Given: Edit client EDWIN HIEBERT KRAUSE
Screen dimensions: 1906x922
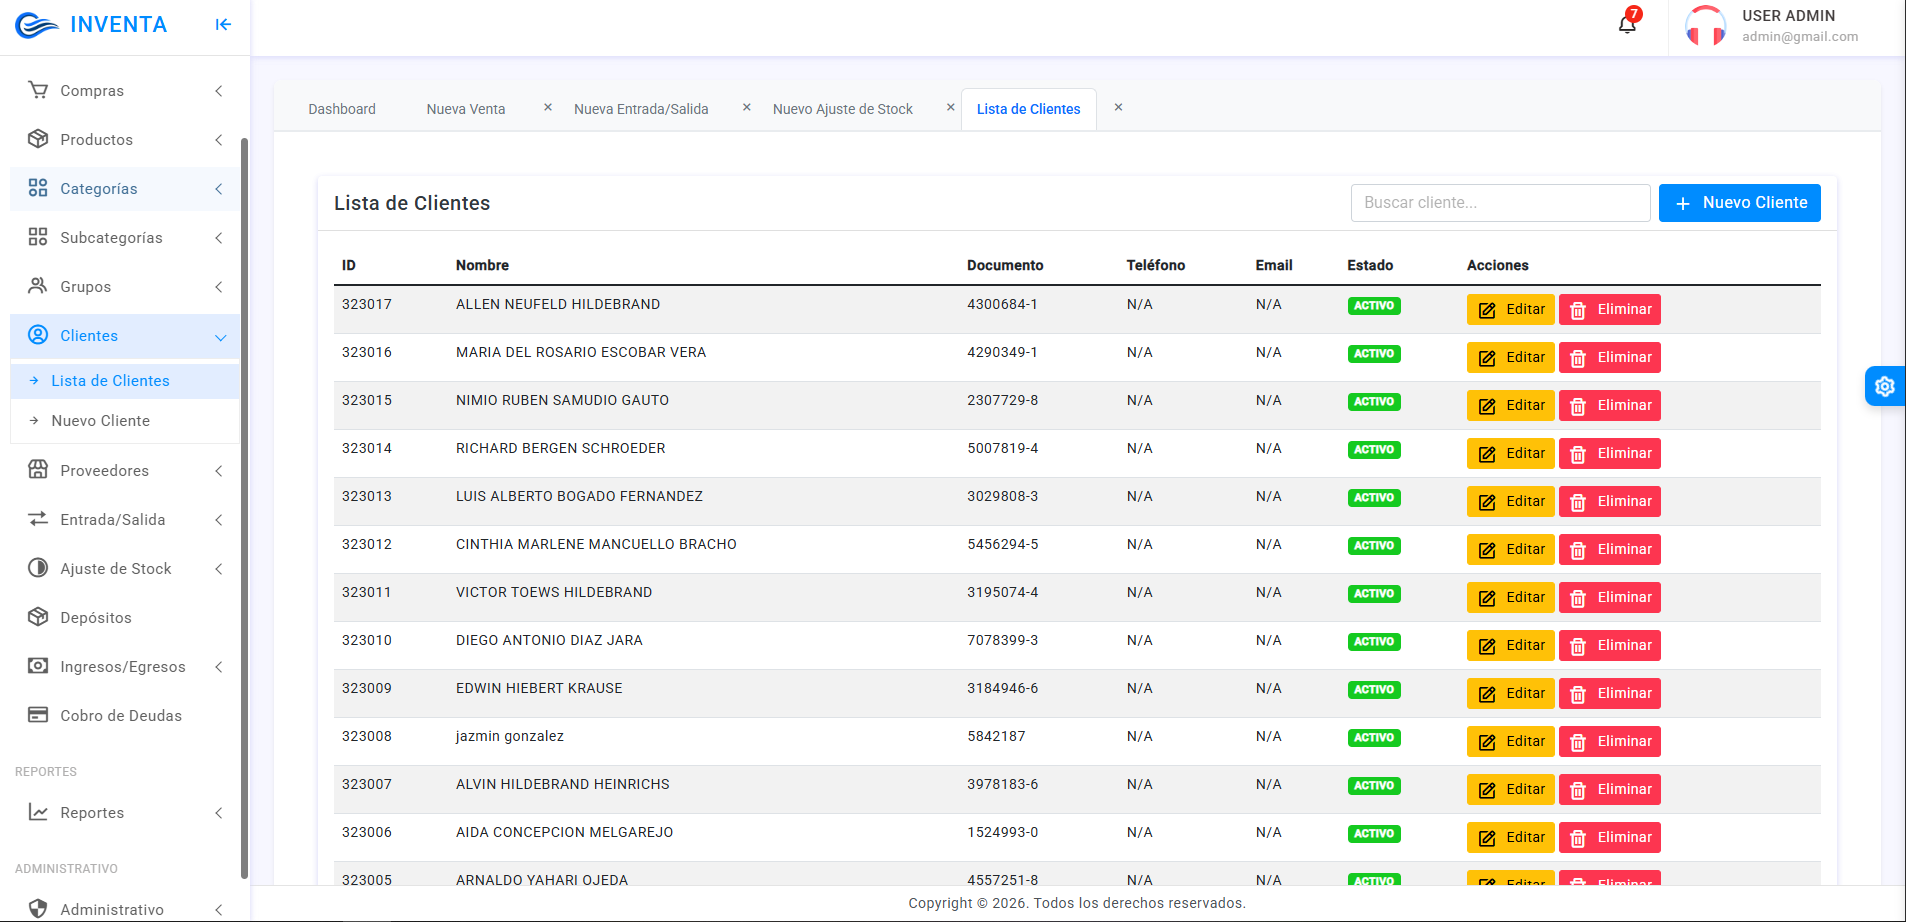Looking at the screenshot, I should point(1511,693).
